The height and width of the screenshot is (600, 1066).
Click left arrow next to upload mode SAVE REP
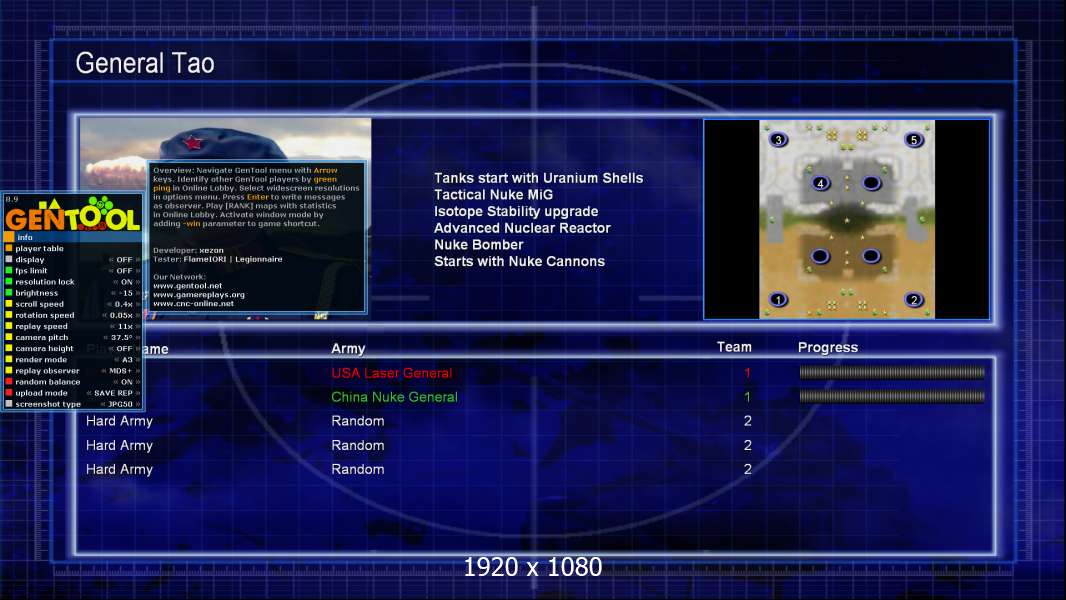[x=89, y=393]
